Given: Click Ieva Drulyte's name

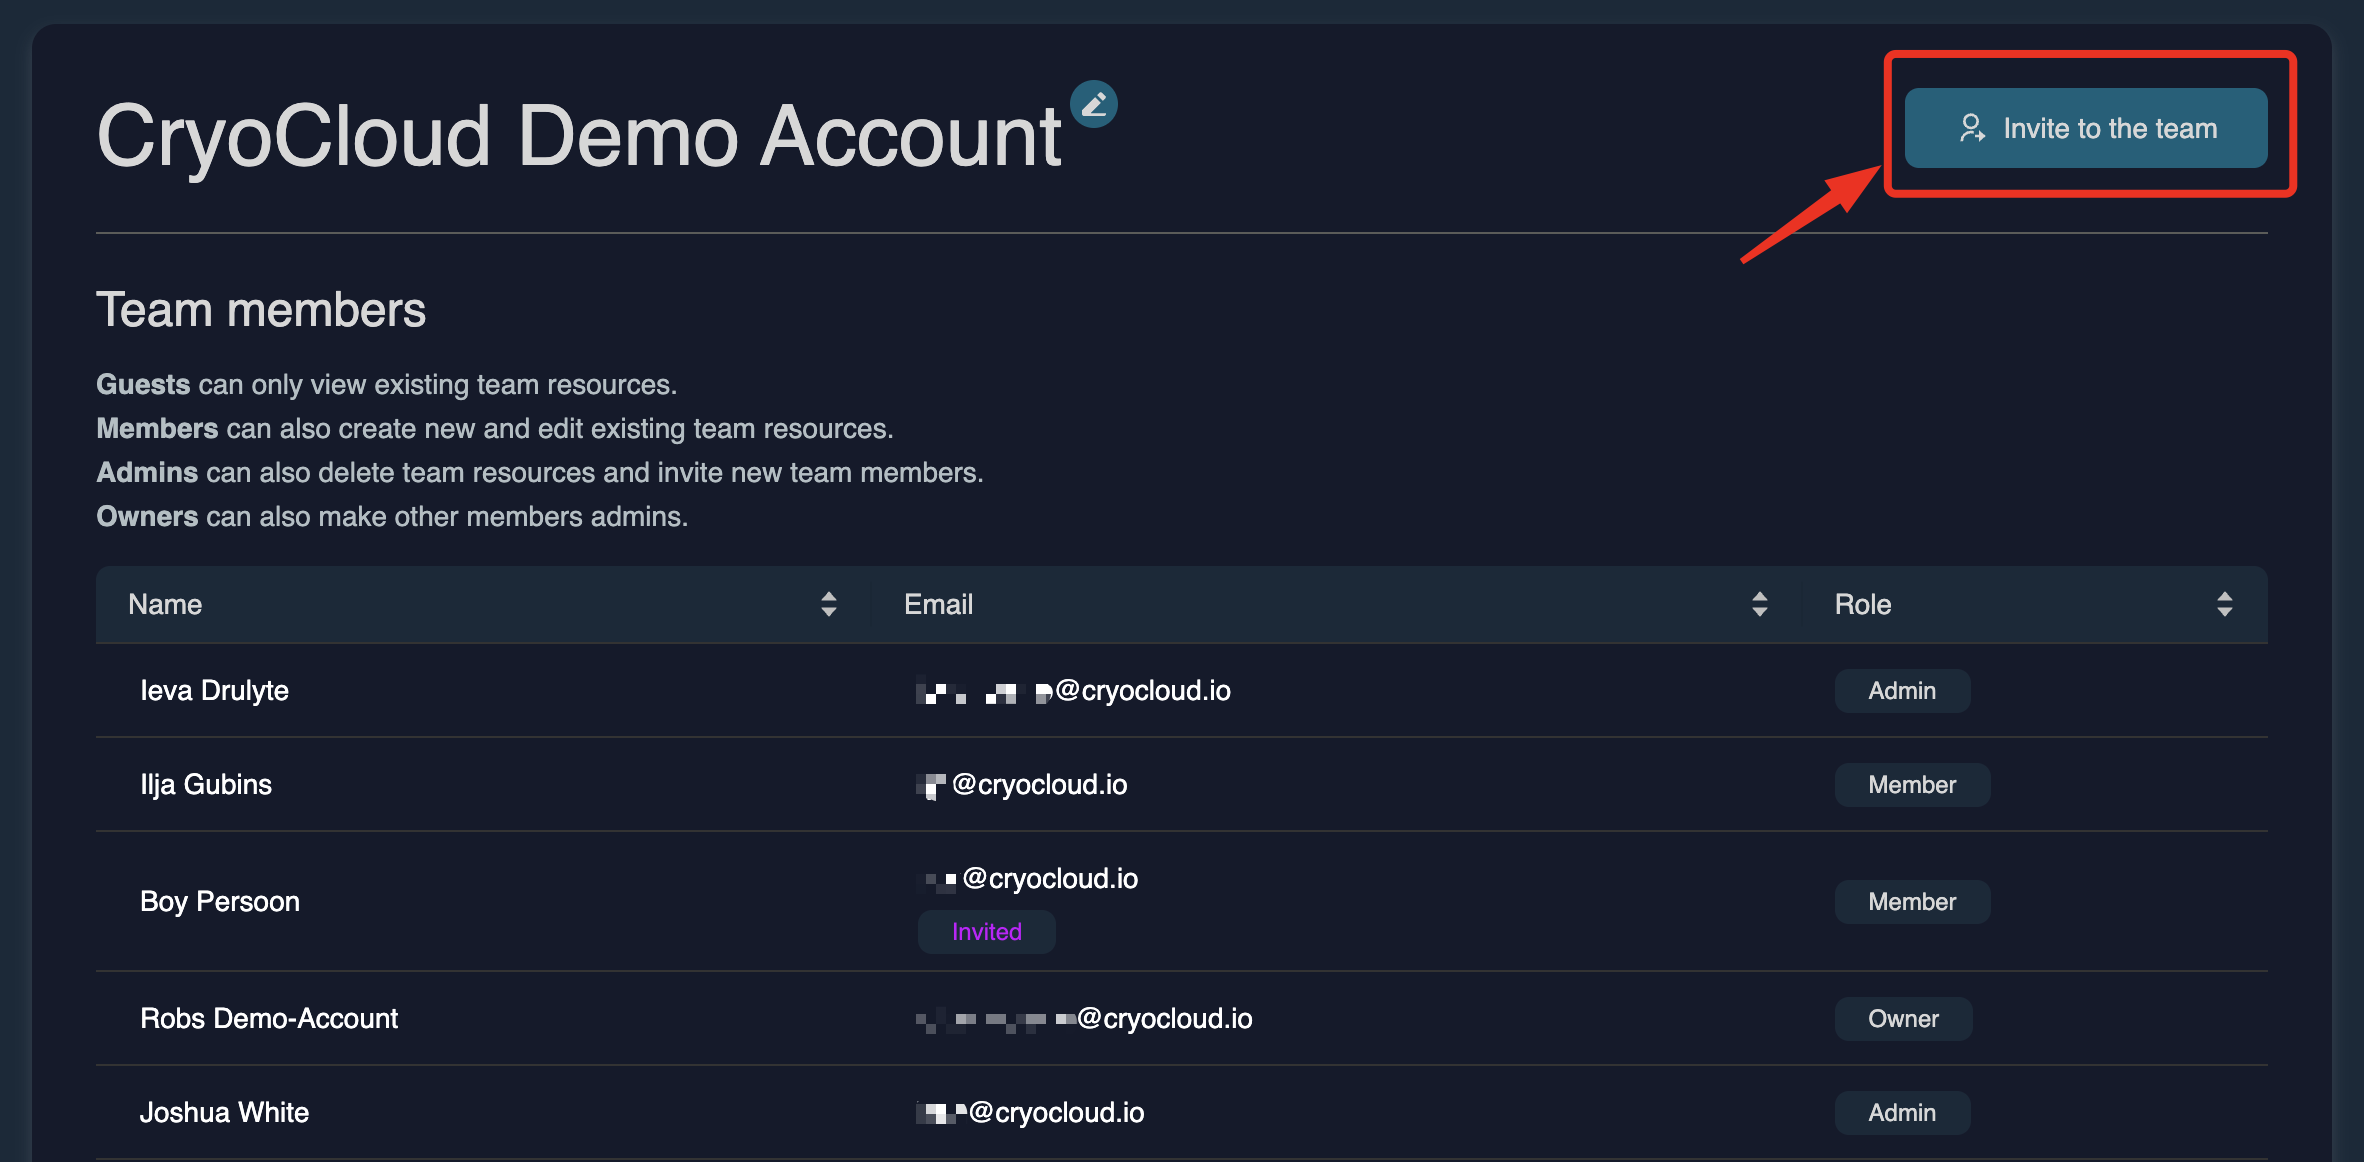Looking at the screenshot, I should coord(214,691).
